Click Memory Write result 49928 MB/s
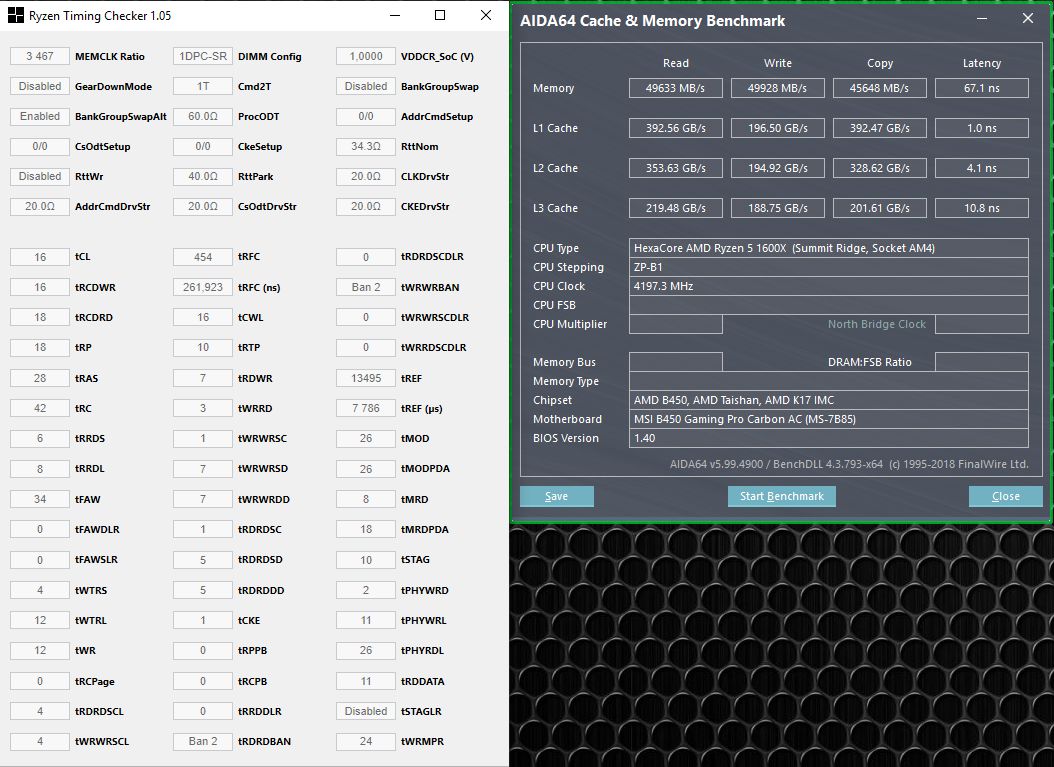This screenshot has height=767, width=1054. [778, 88]
